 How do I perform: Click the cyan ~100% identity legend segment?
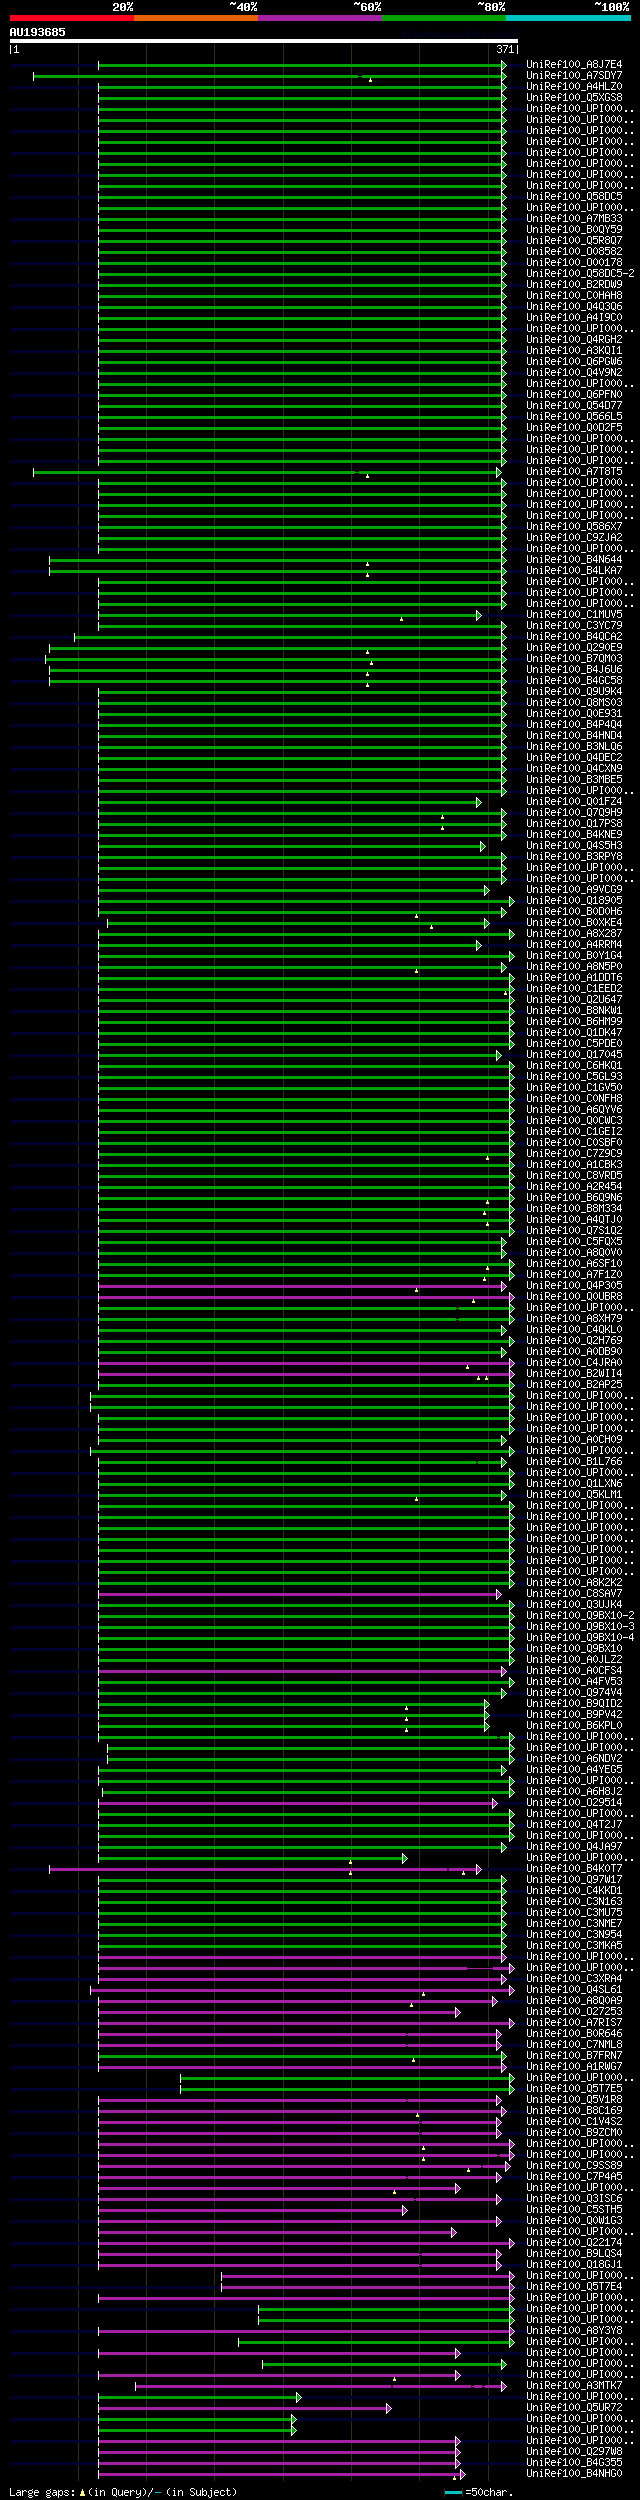(568, 18)
